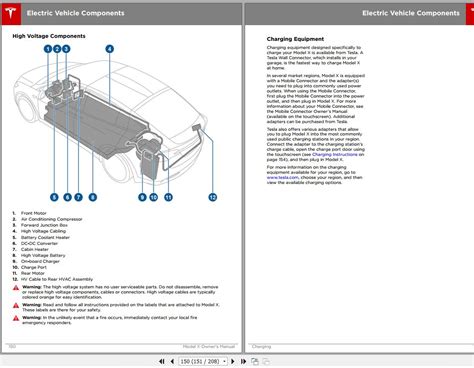Advance to the next page
Image resolution: width=474 pixels, height=368 pixels.
[x=233, y=361]
